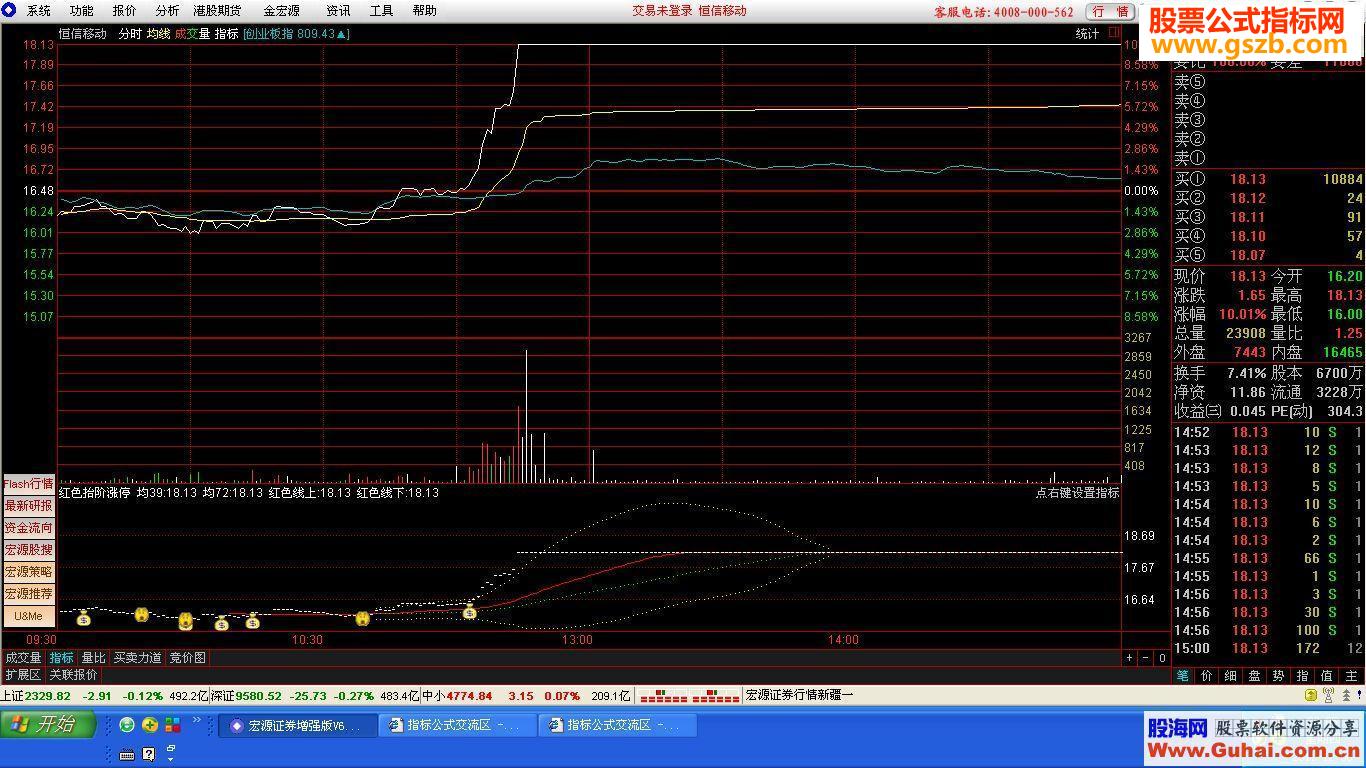This screenshot has width=1366, height=768.
Task: Select the 关联报价 tab
Action: (x=74, y=675)
